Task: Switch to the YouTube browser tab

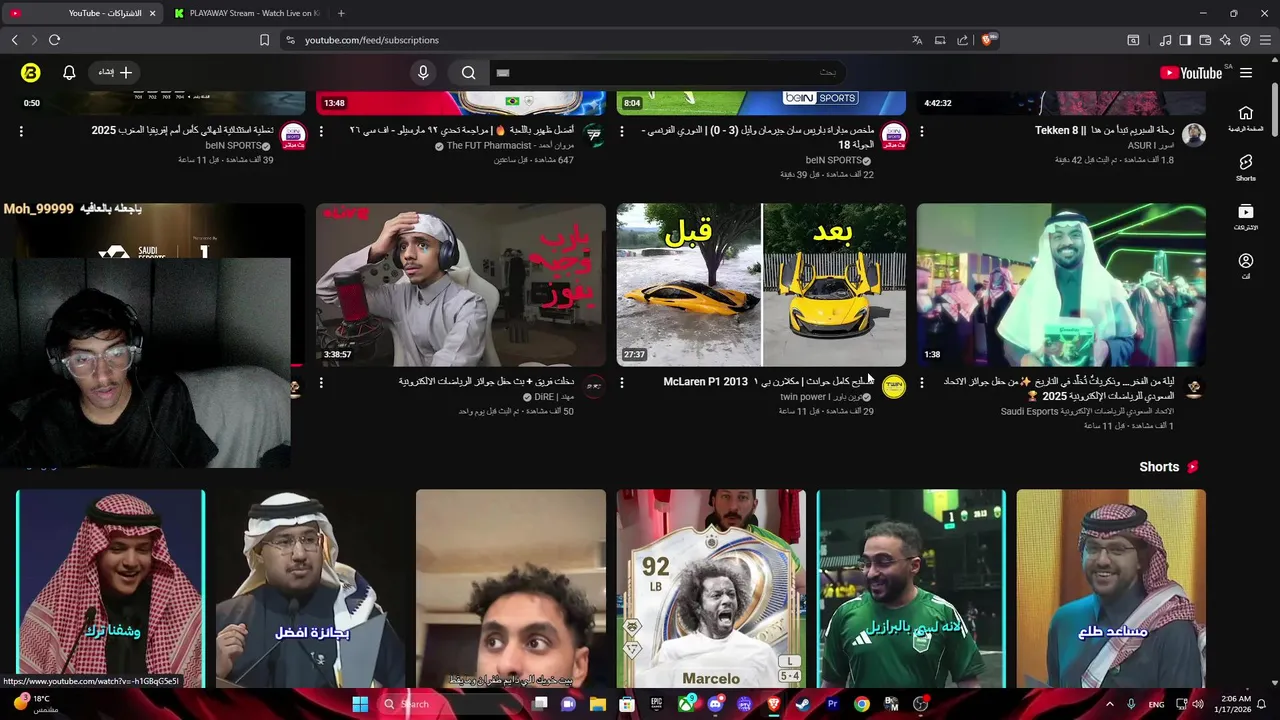Action: pos(83,13)
